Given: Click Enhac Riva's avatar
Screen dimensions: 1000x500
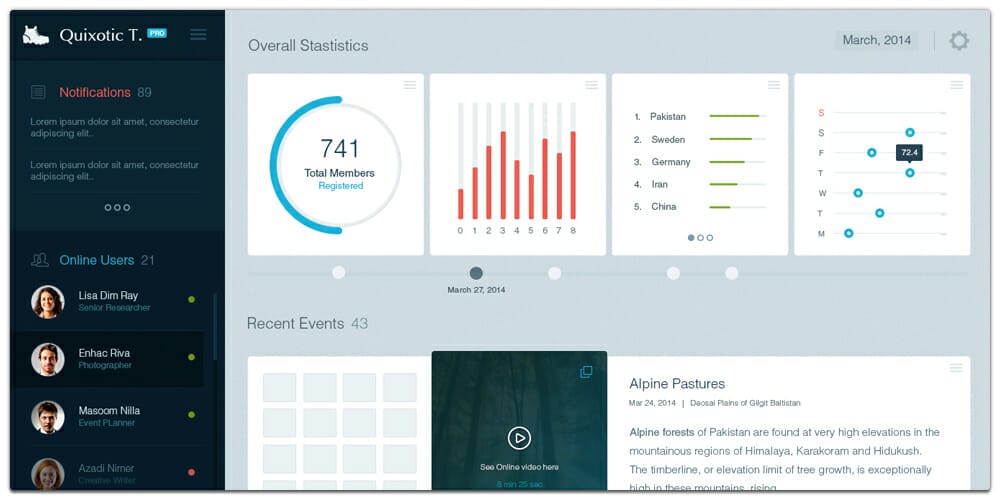Looking at the screenshot, I should click(48, 359).
